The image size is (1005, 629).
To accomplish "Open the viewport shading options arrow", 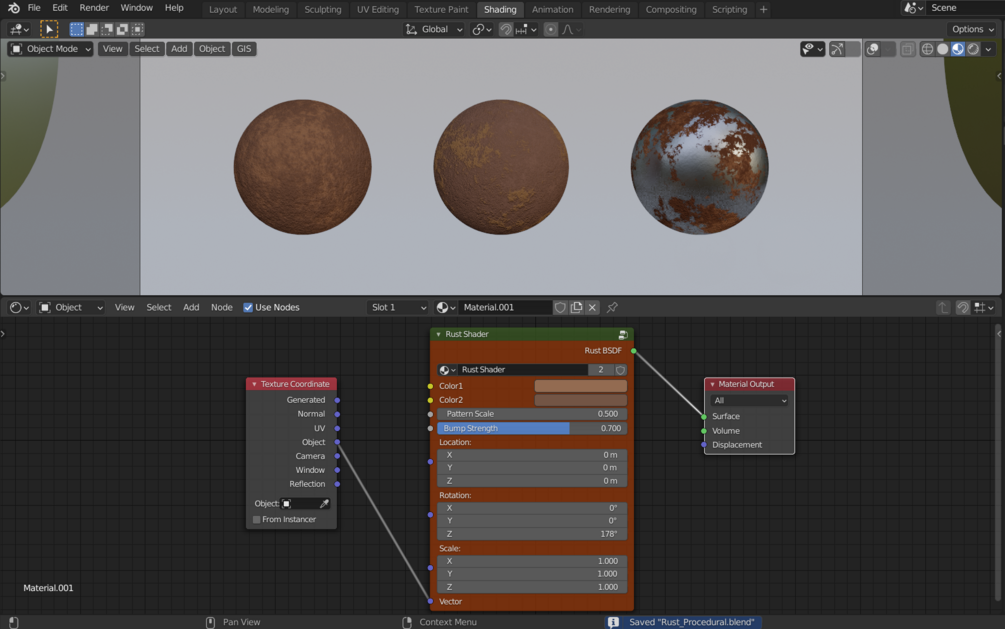I will pyautogui.click(x=988, y=49).
